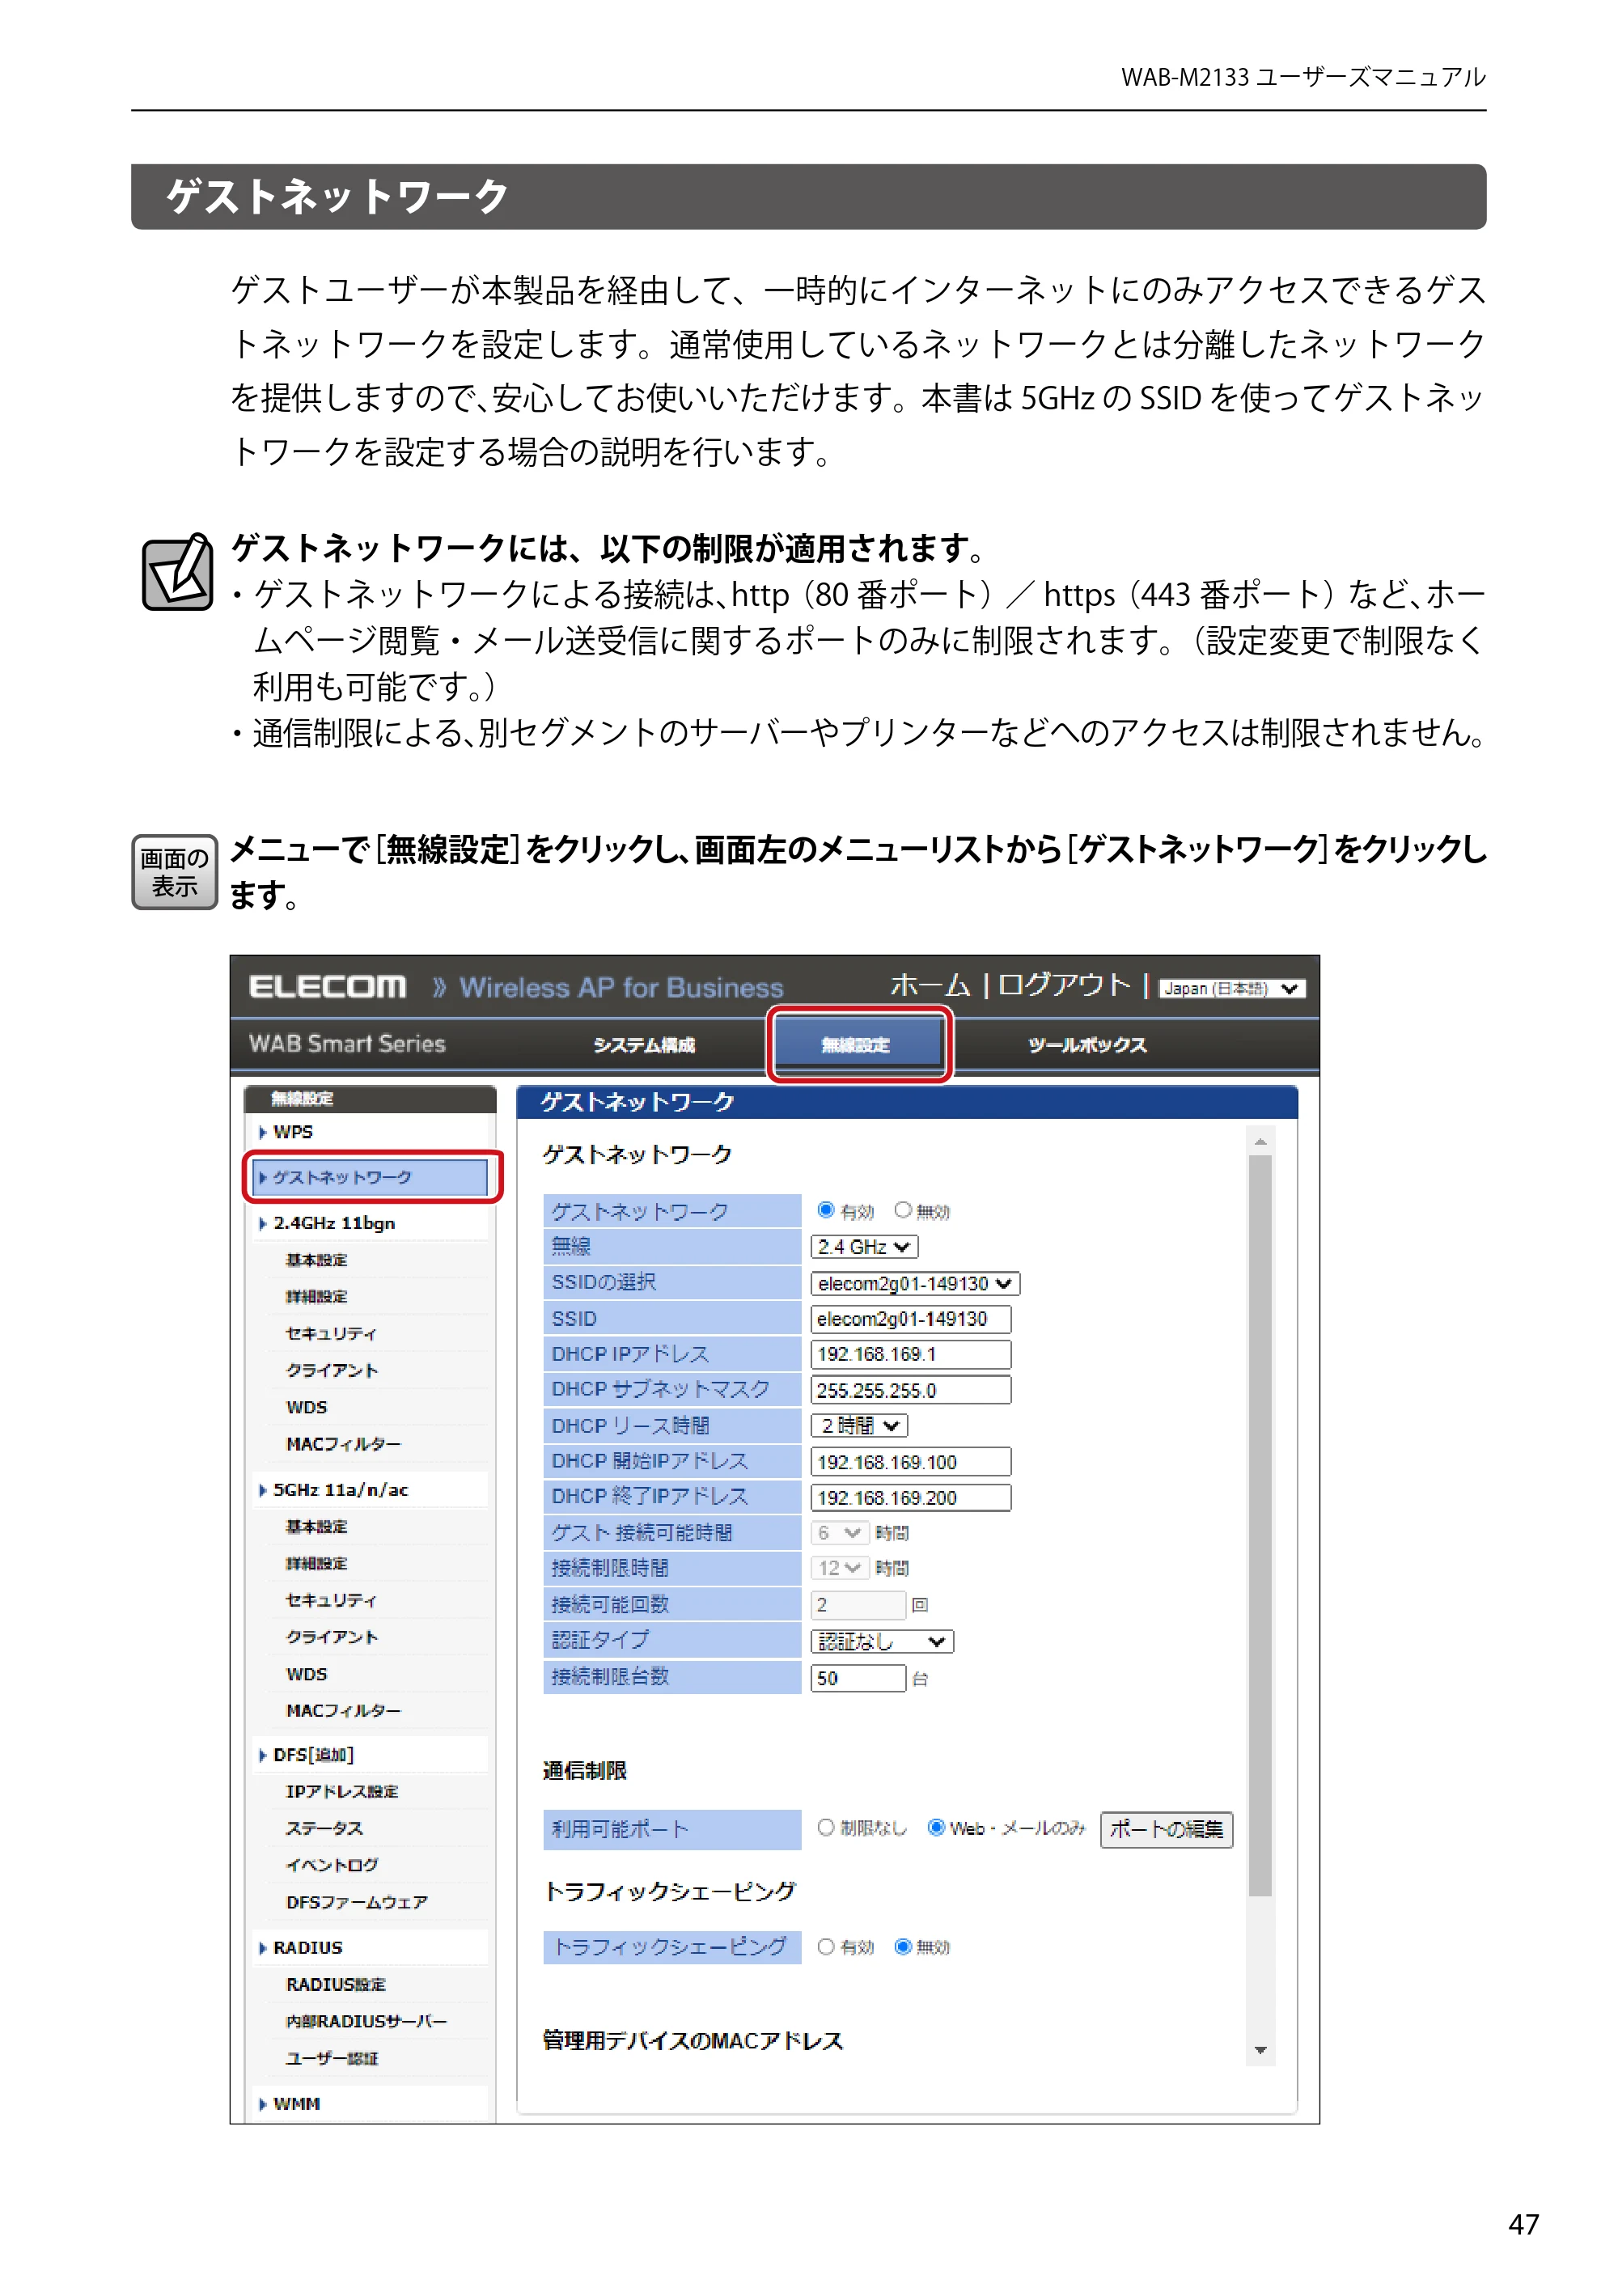Click the SSID input field
This screenshot has height=2296, width=1618.
pos(910,1320)
